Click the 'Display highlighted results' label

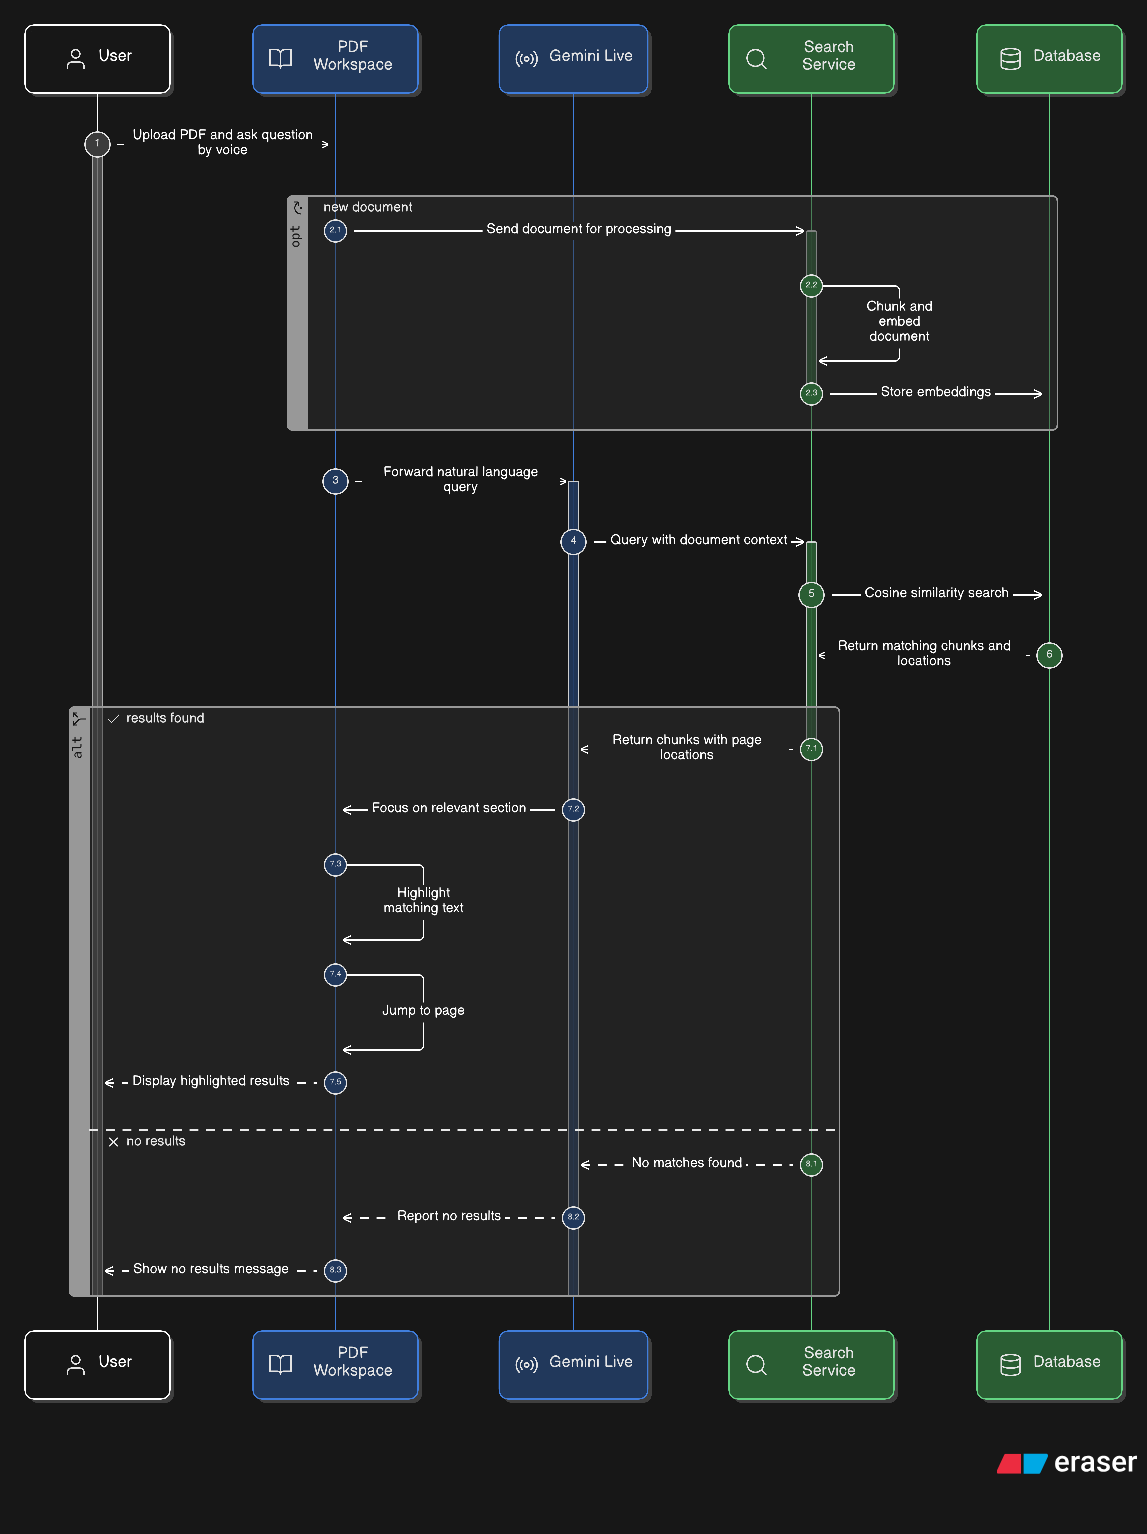(211, 1081)
